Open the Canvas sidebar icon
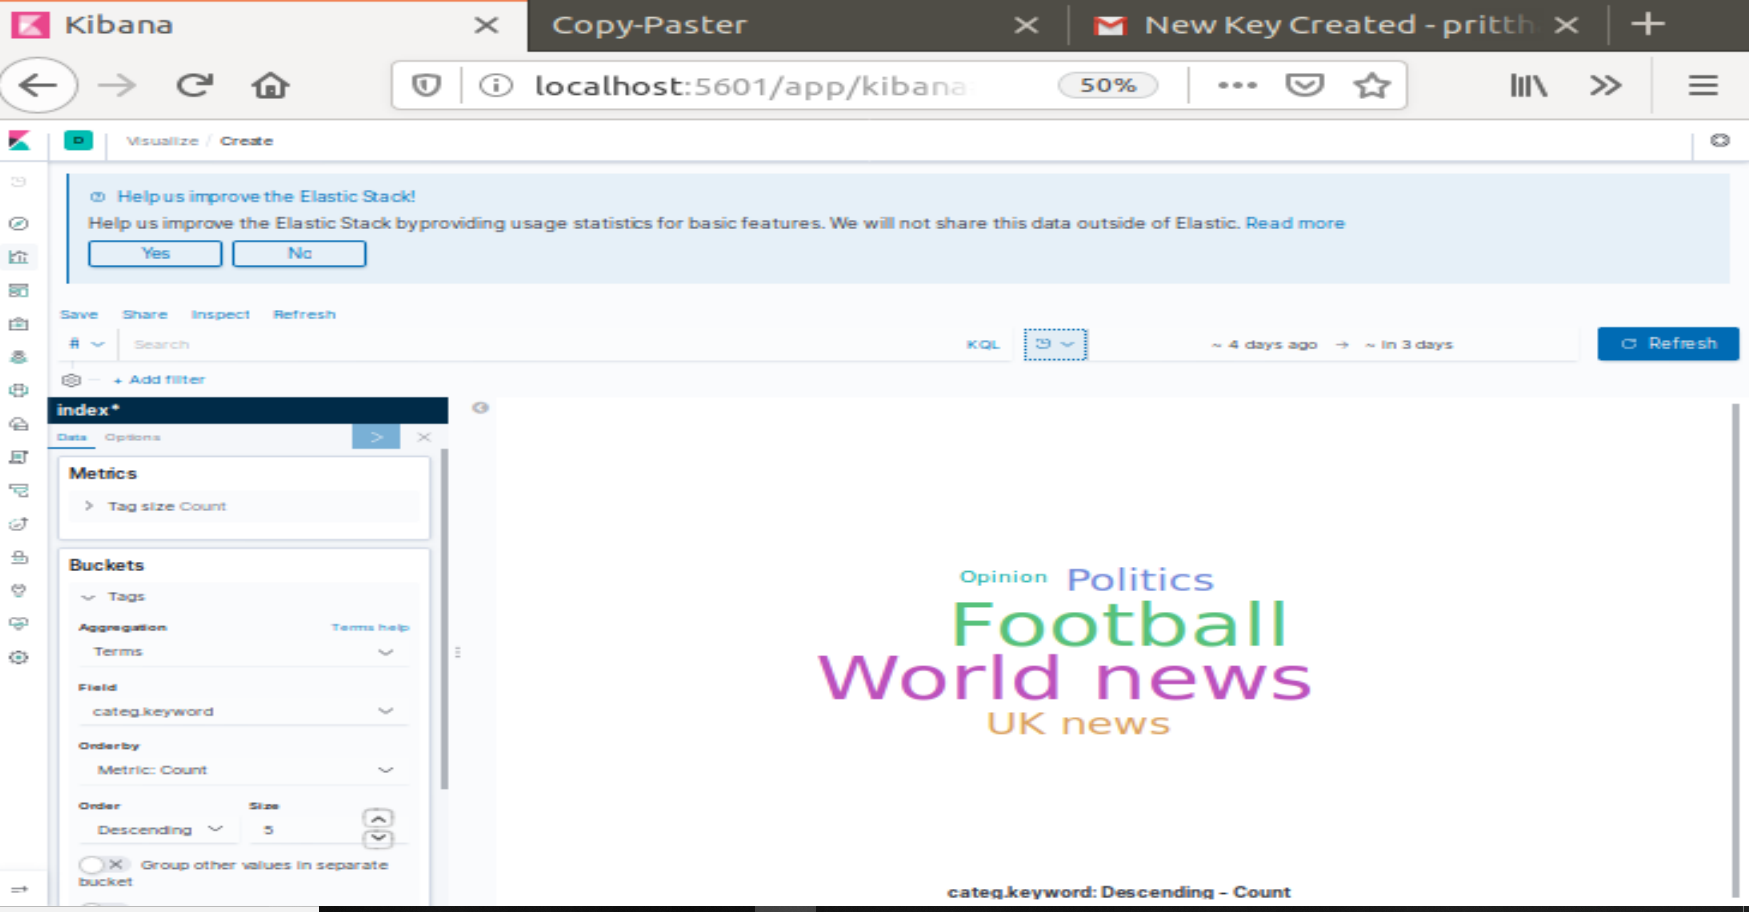Viewport: 1749px width, 912px height. pos(18,324)
